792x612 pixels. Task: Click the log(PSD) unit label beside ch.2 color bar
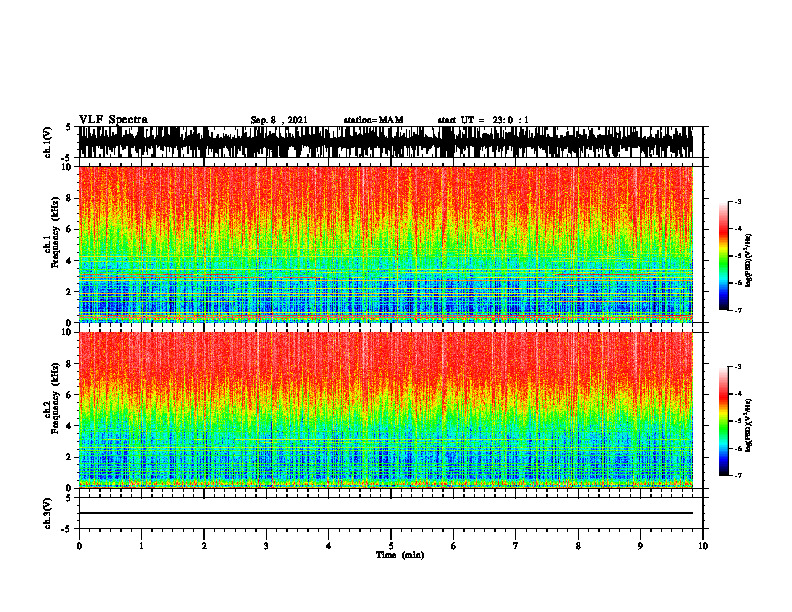tap(749, 425)
